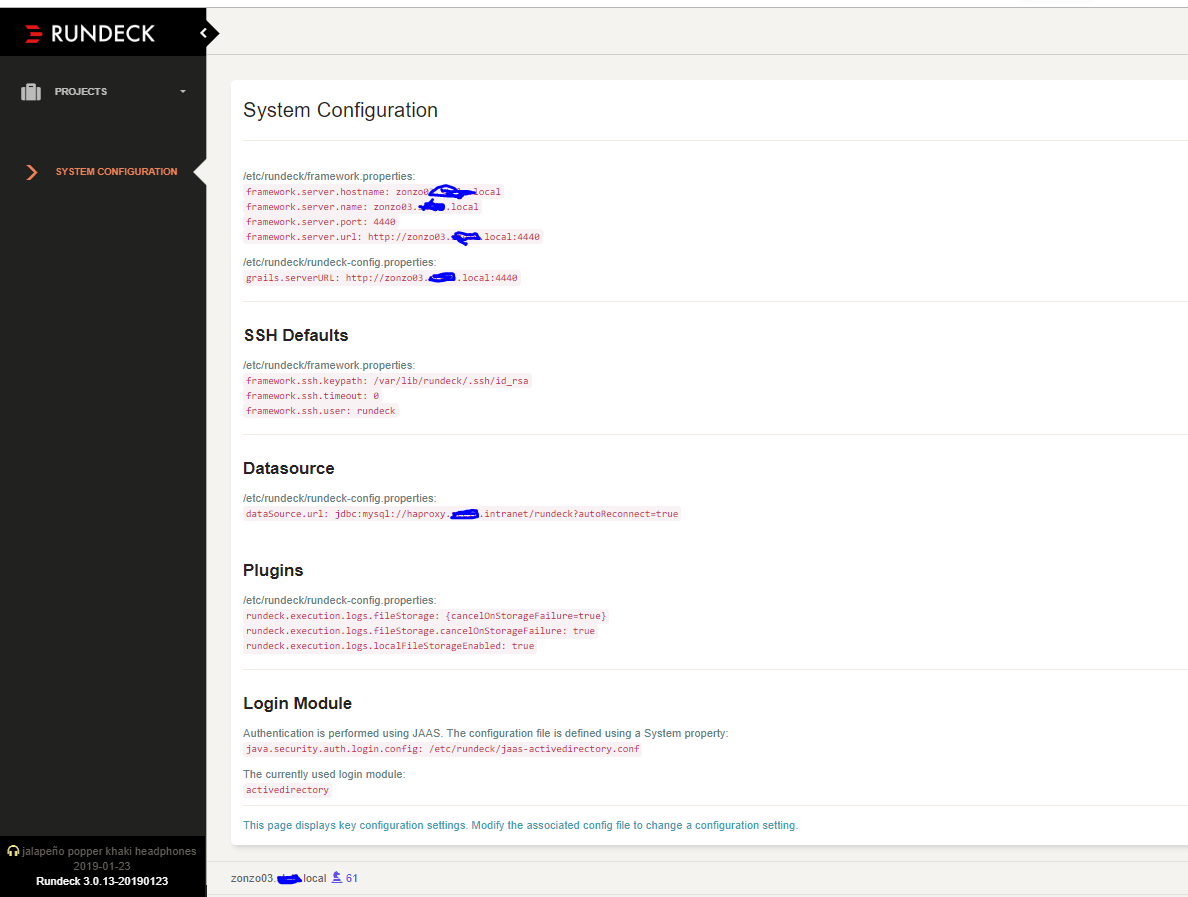Screen dimensions: 1188x897
Task: Select the framework.server.hostname line
Action: (374, 192)
